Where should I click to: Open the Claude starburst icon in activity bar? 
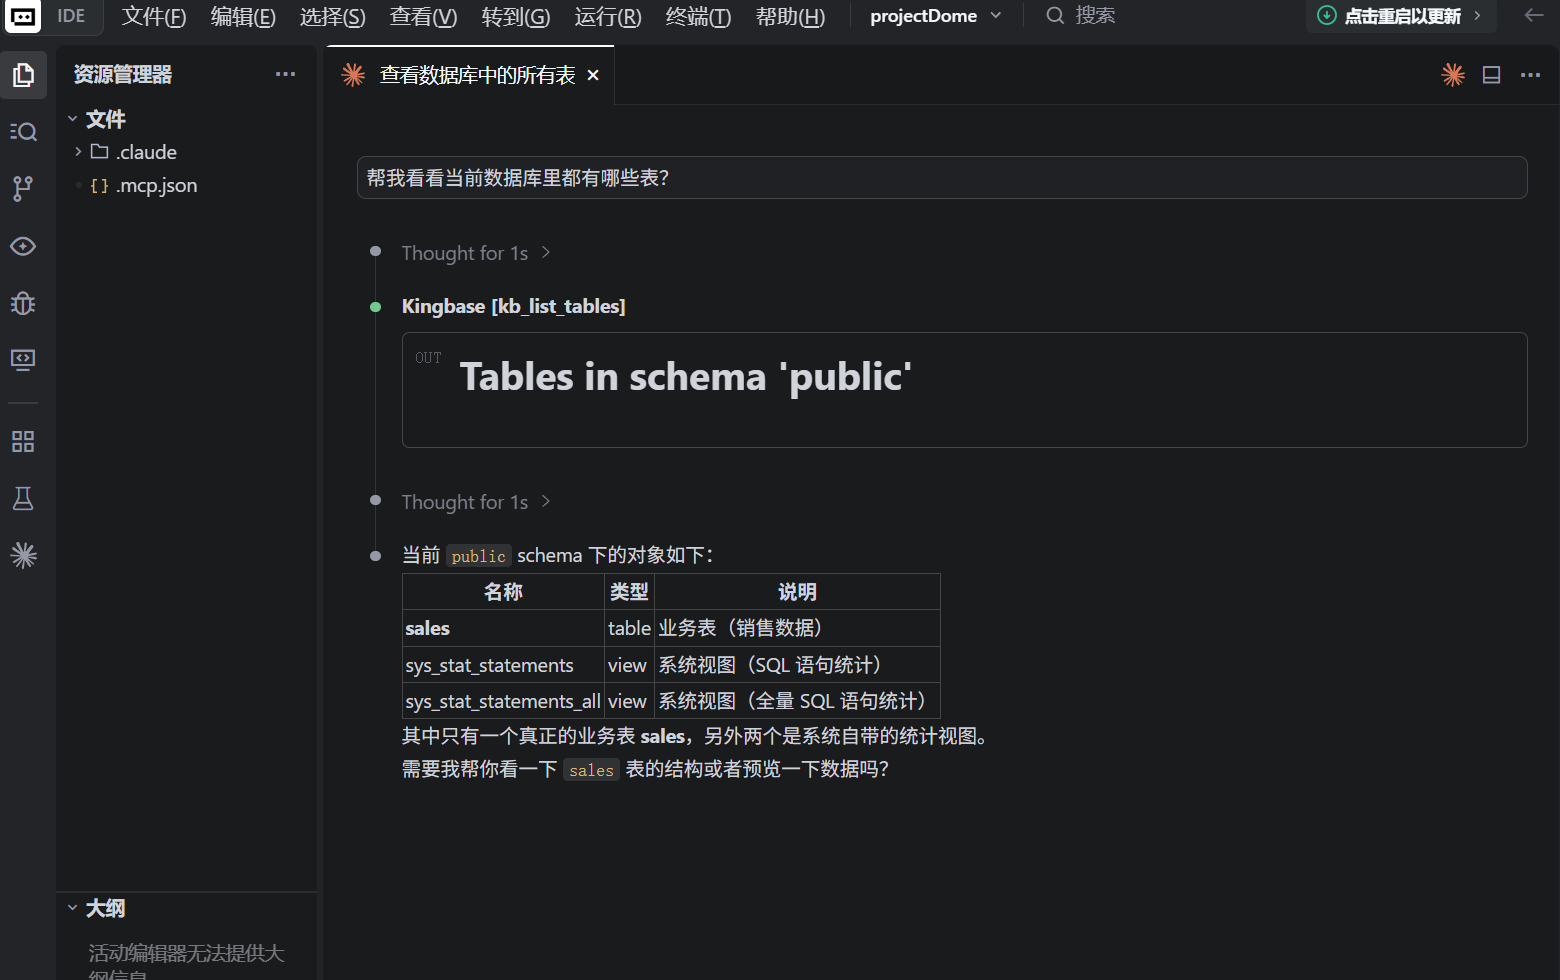pyautogui.click(x=23, y=556)
